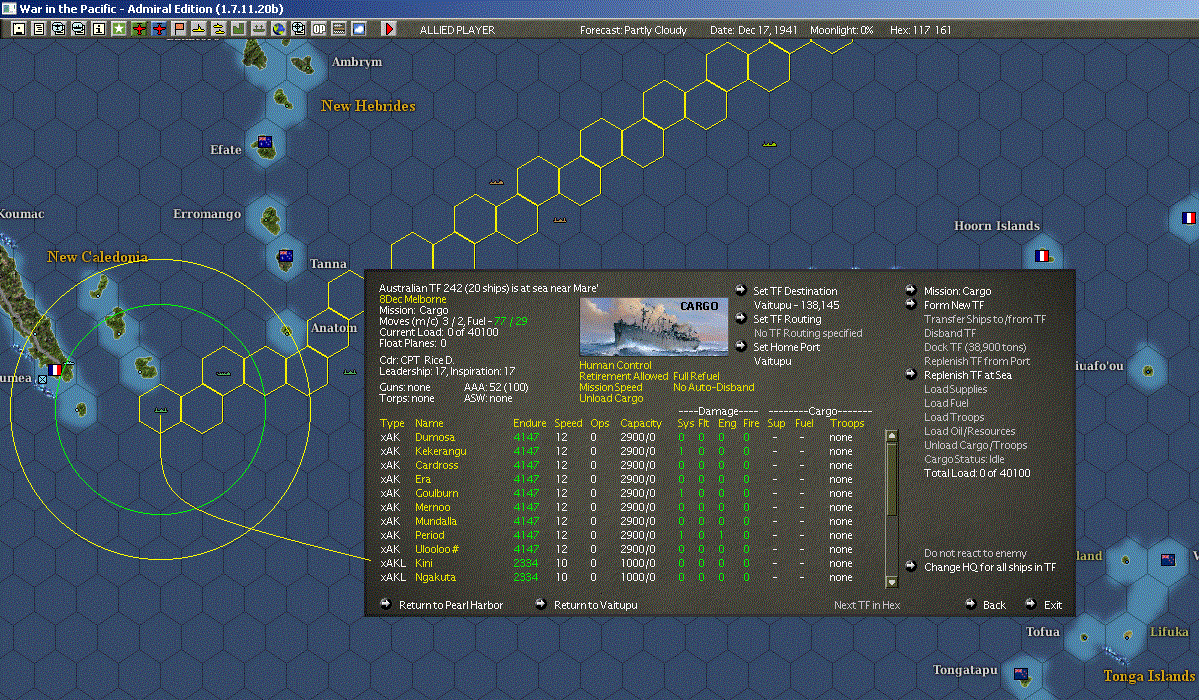Select ship Ngakuta in list
Image resolution: width=1199 pixels, height=700 pixels.
point(435,578)
